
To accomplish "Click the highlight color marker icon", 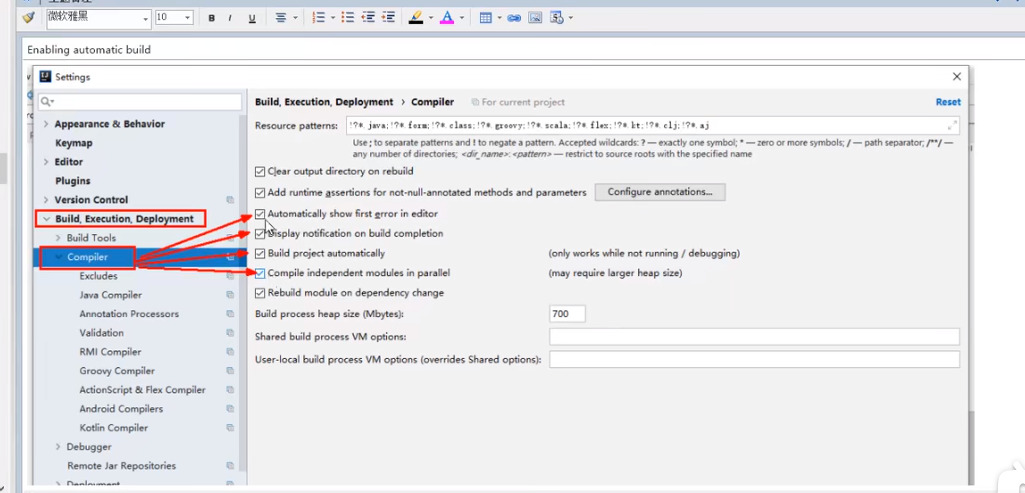I will click(416, 18).
